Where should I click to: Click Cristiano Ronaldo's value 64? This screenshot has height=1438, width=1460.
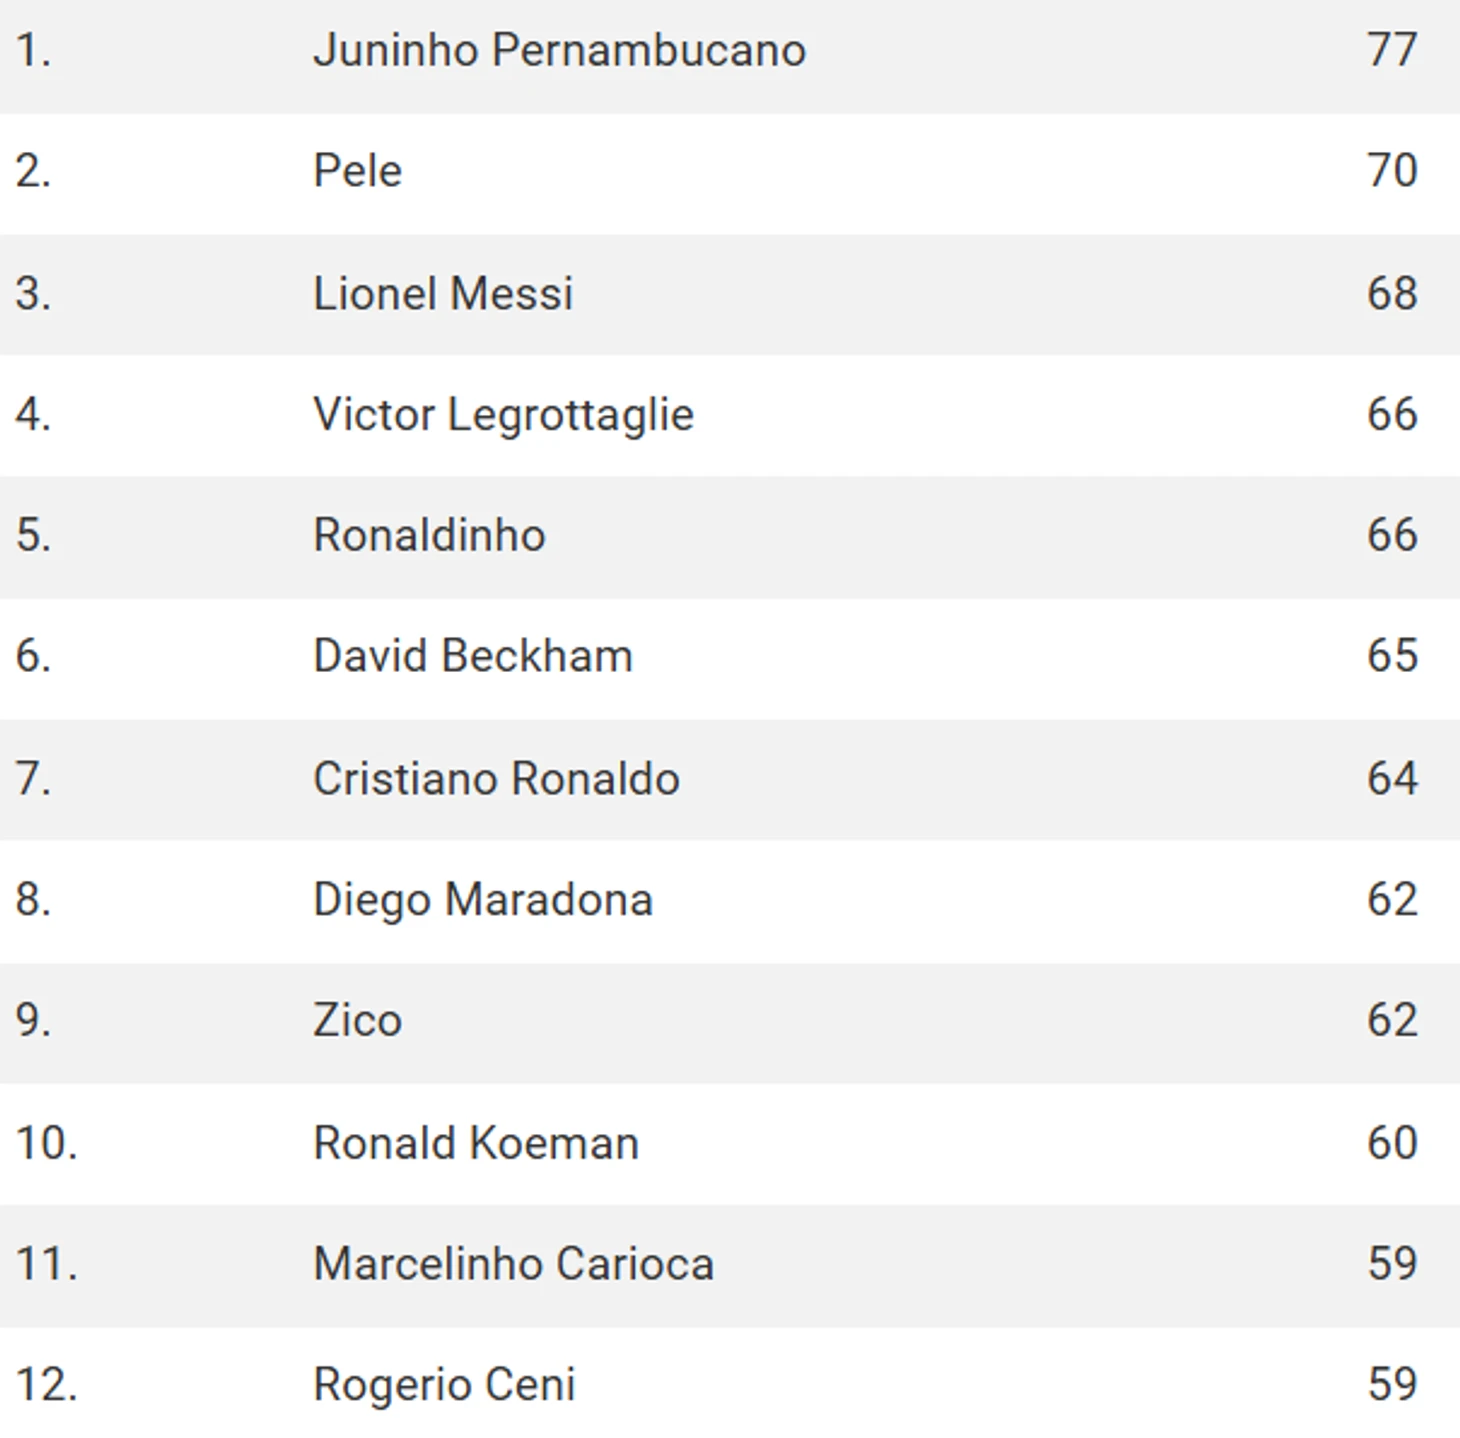[1392, 778]
